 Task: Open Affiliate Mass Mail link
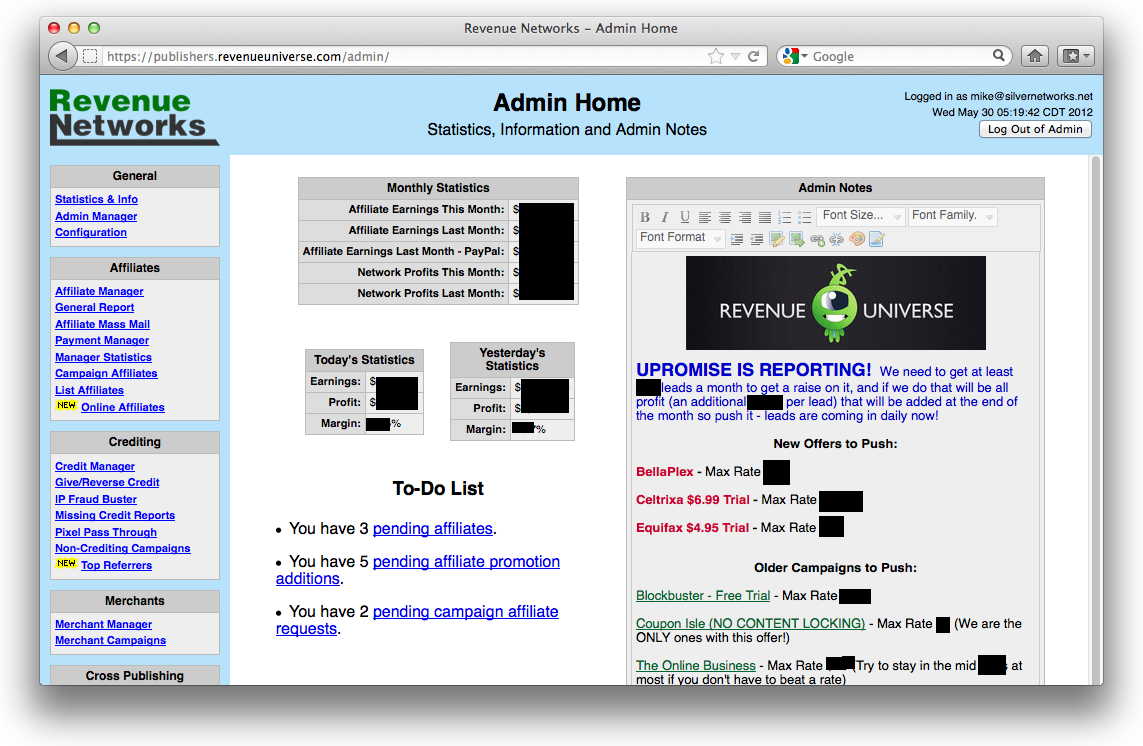coord(102,325)
